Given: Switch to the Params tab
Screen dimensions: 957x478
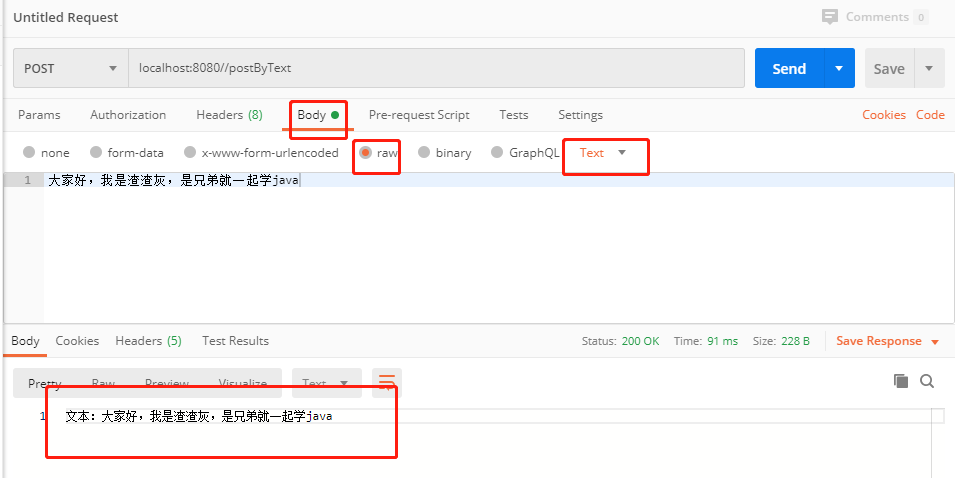Looking at the screenshot, I should tap(39, 115).
